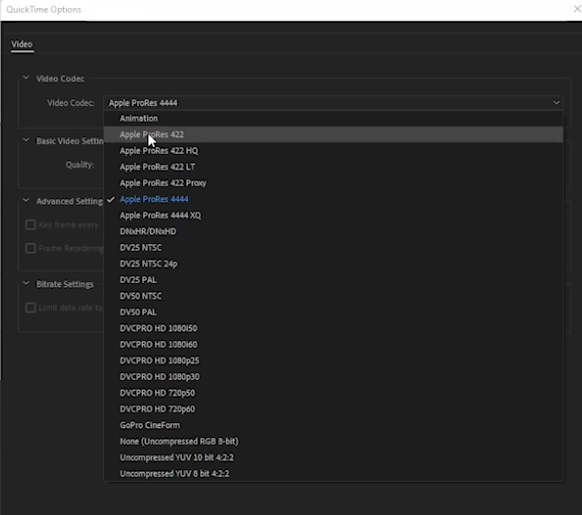The image size is (582, 515).
Task: Pick DVCPRO HD 1080p30 option
Action: pos(333,377)
